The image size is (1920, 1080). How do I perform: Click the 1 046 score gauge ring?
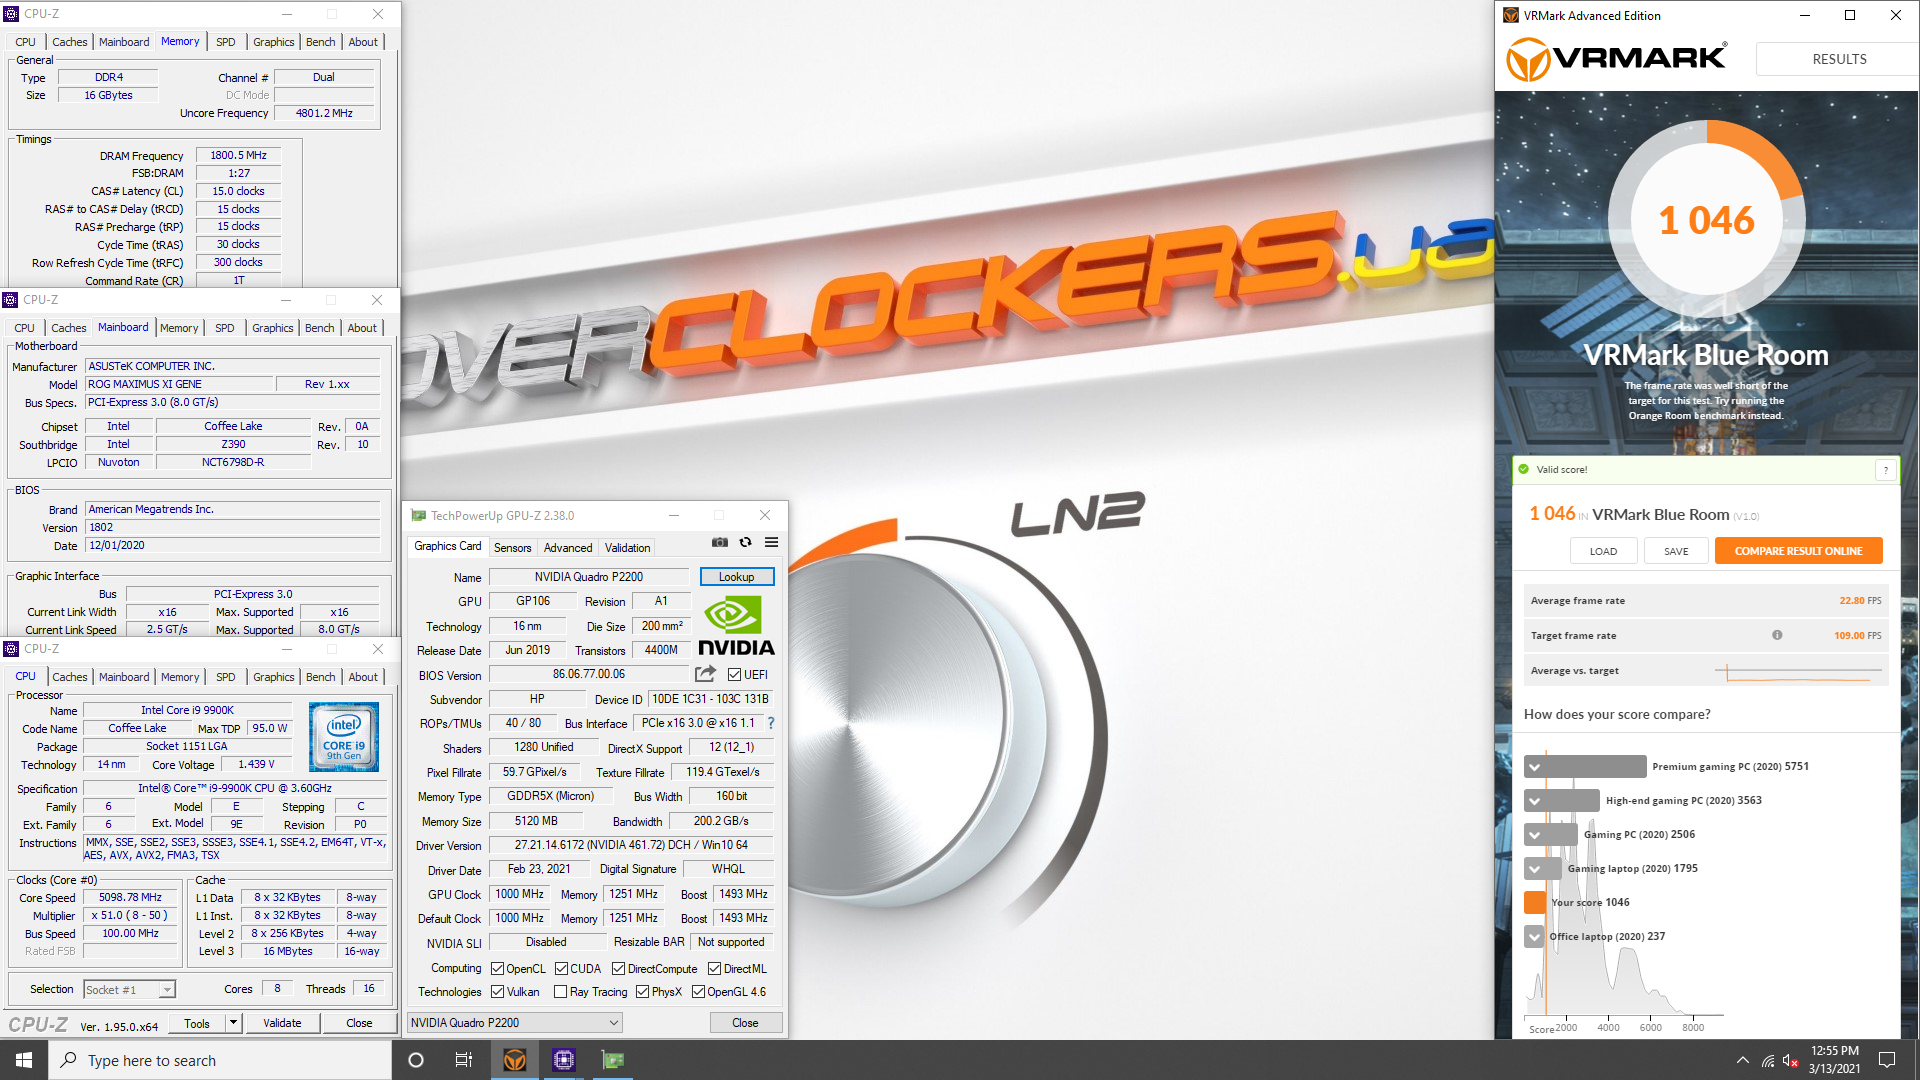coord(1707,220)
